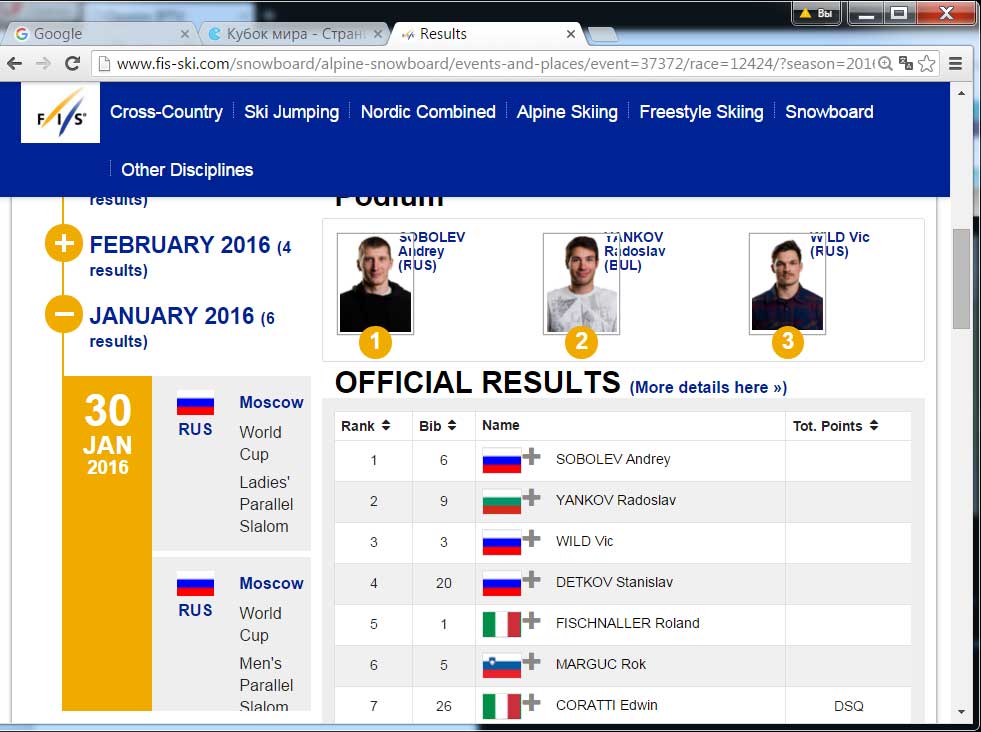Click the address bar URL field
Screen dimensions: 981x732
490,63
